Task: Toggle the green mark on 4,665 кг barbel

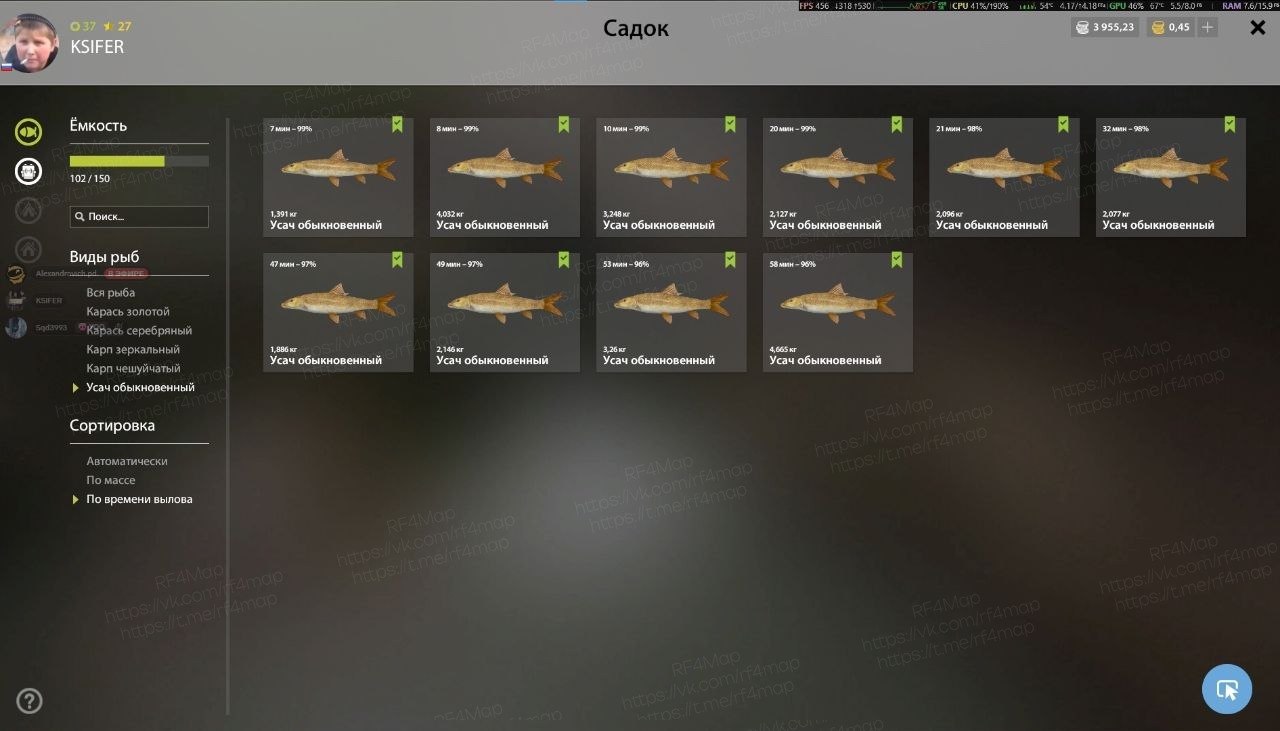Action: [x=897, y=260]
